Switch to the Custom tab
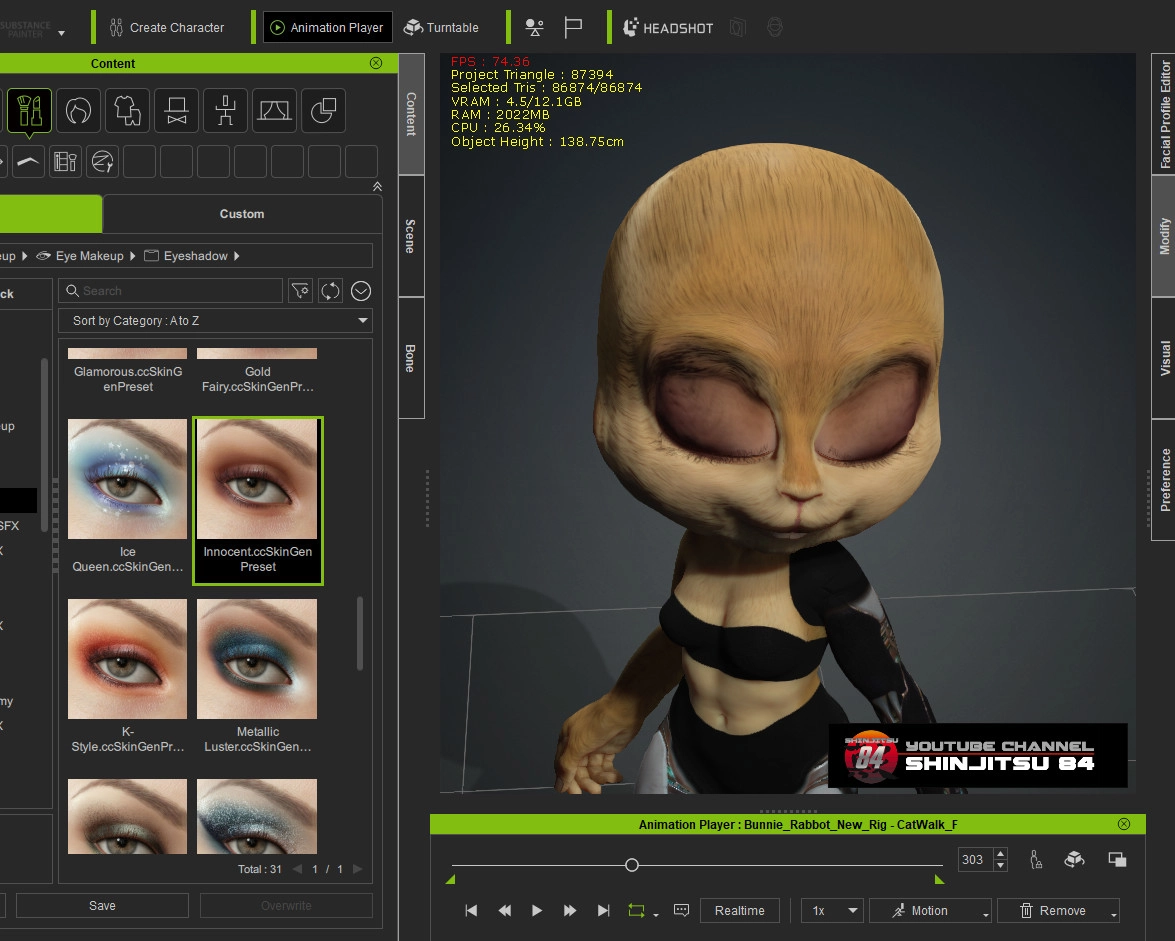Viewport: 1175px width, 941px height. click(242, 214)
